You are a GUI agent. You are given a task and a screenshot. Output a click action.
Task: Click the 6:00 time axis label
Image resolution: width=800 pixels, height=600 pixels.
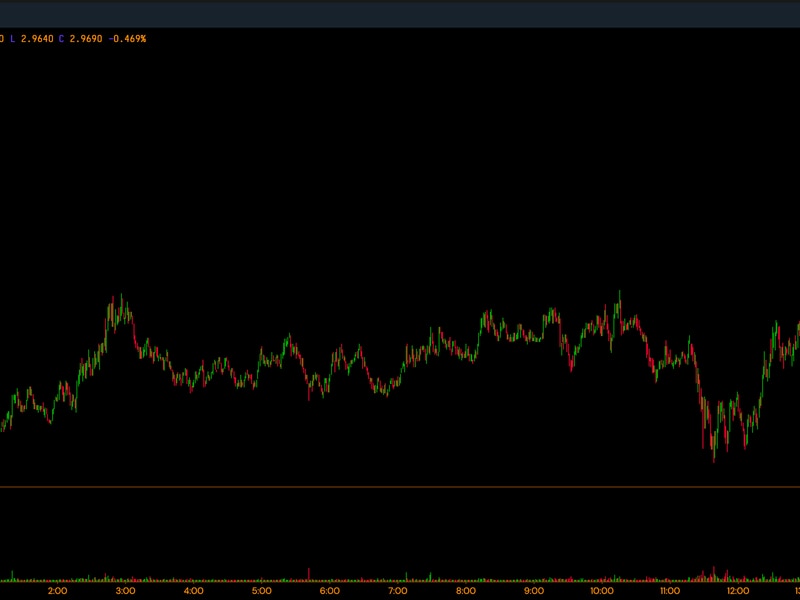(x=330, y=591)
